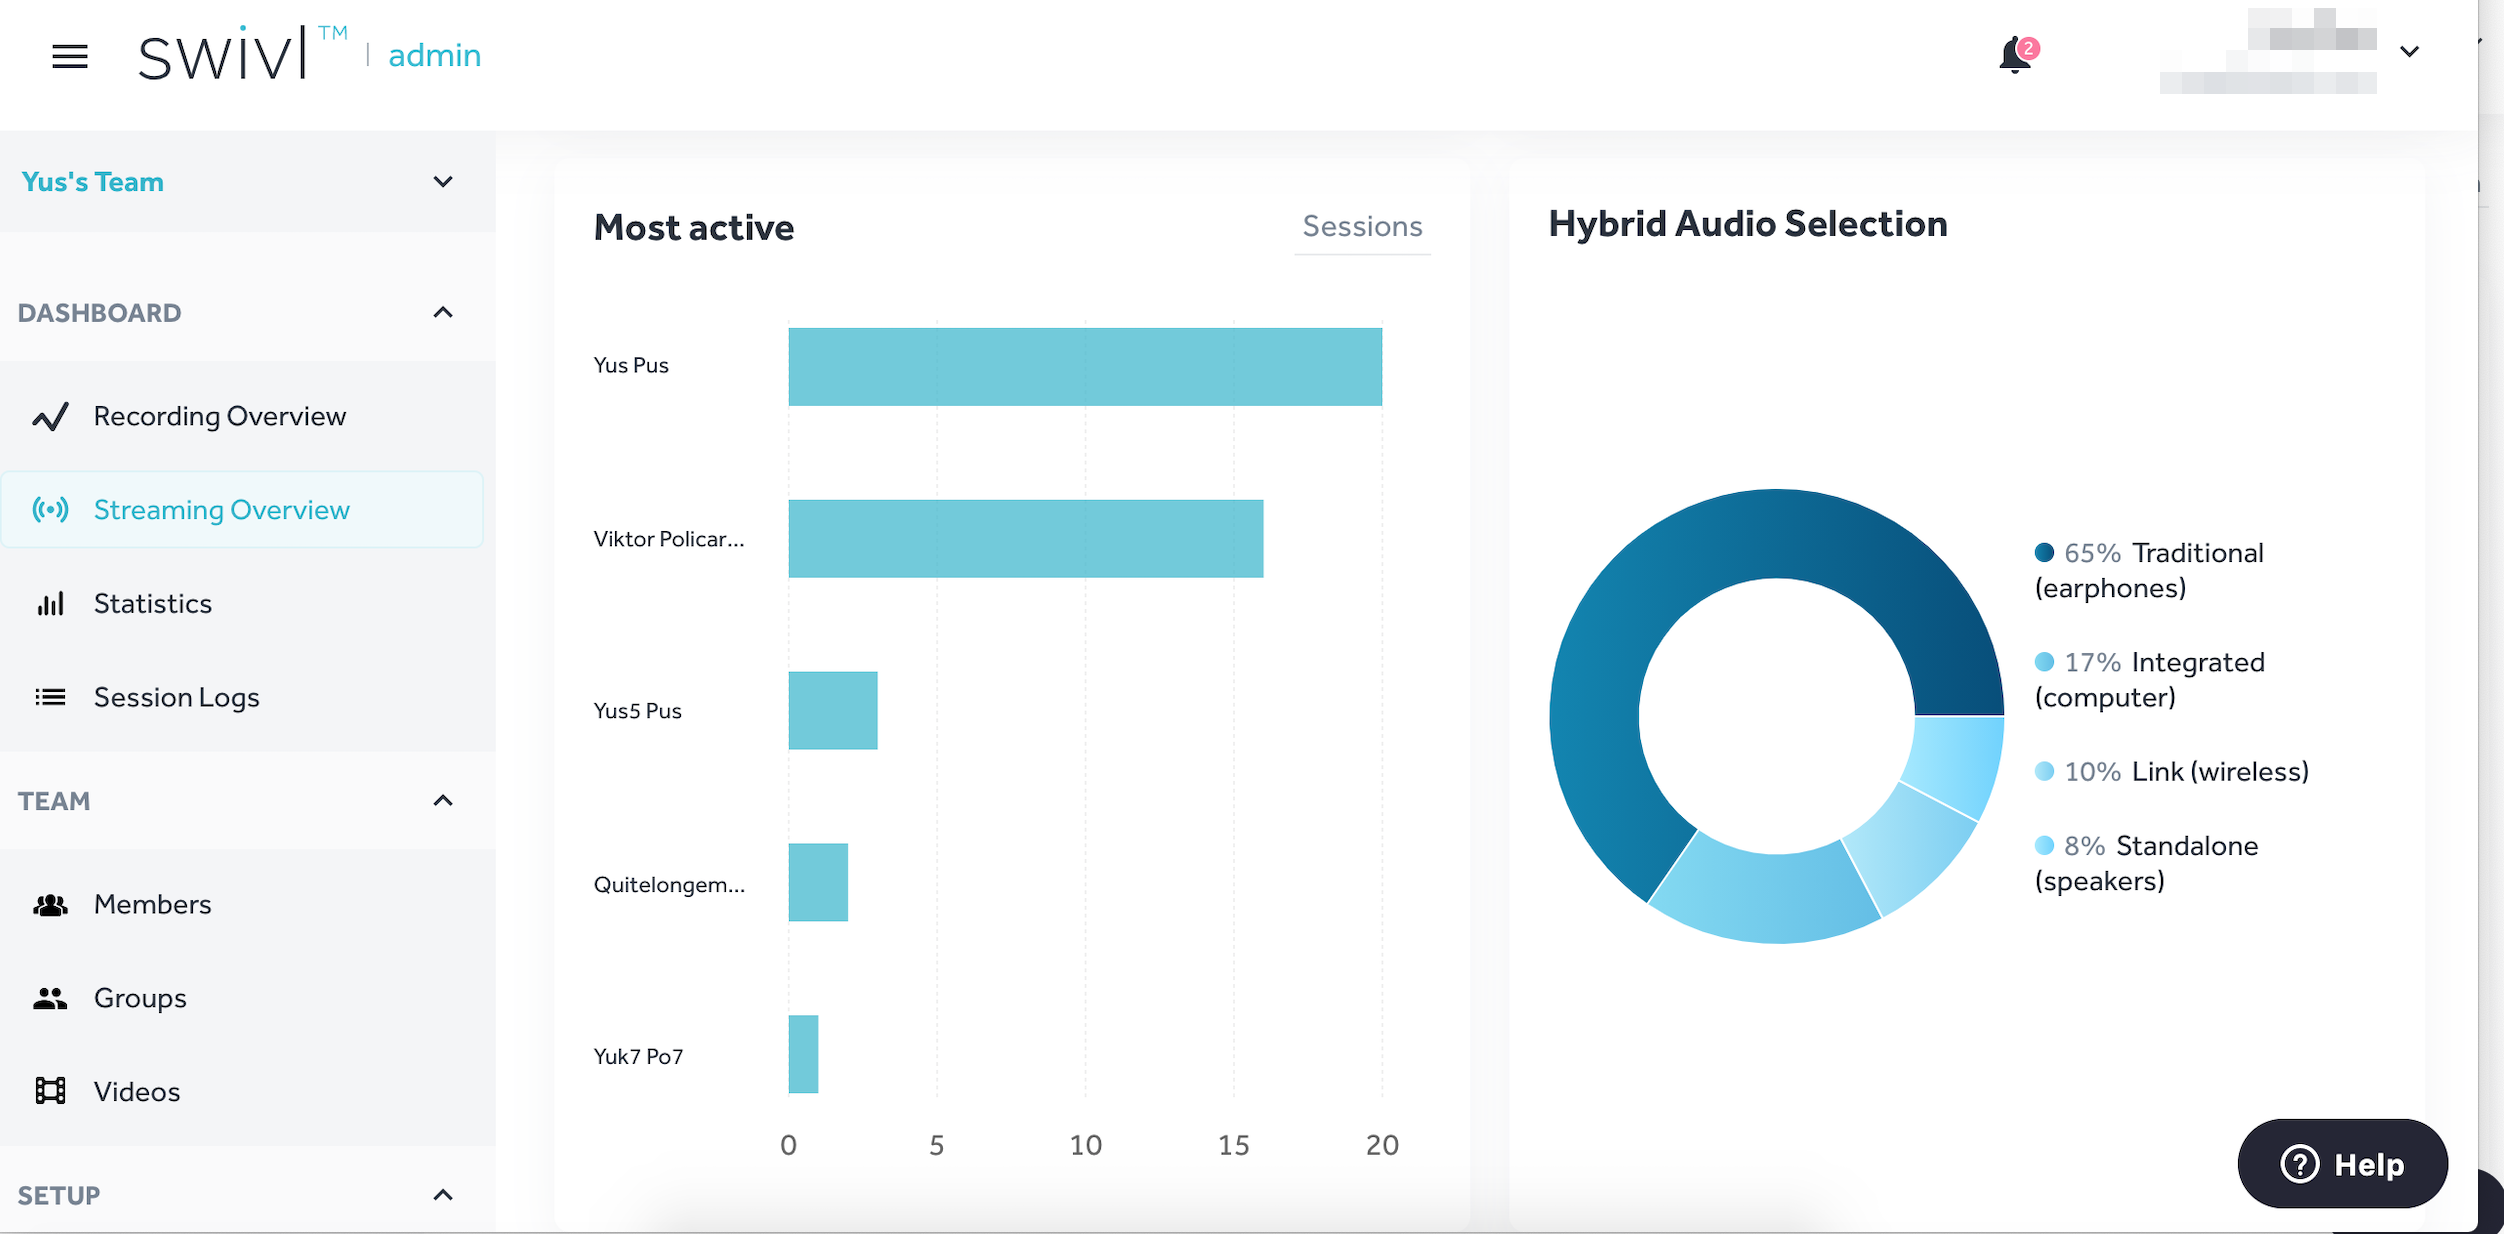Collapse the SETUP section chevron
2504x1234 pixels.
click(443, 1195)
